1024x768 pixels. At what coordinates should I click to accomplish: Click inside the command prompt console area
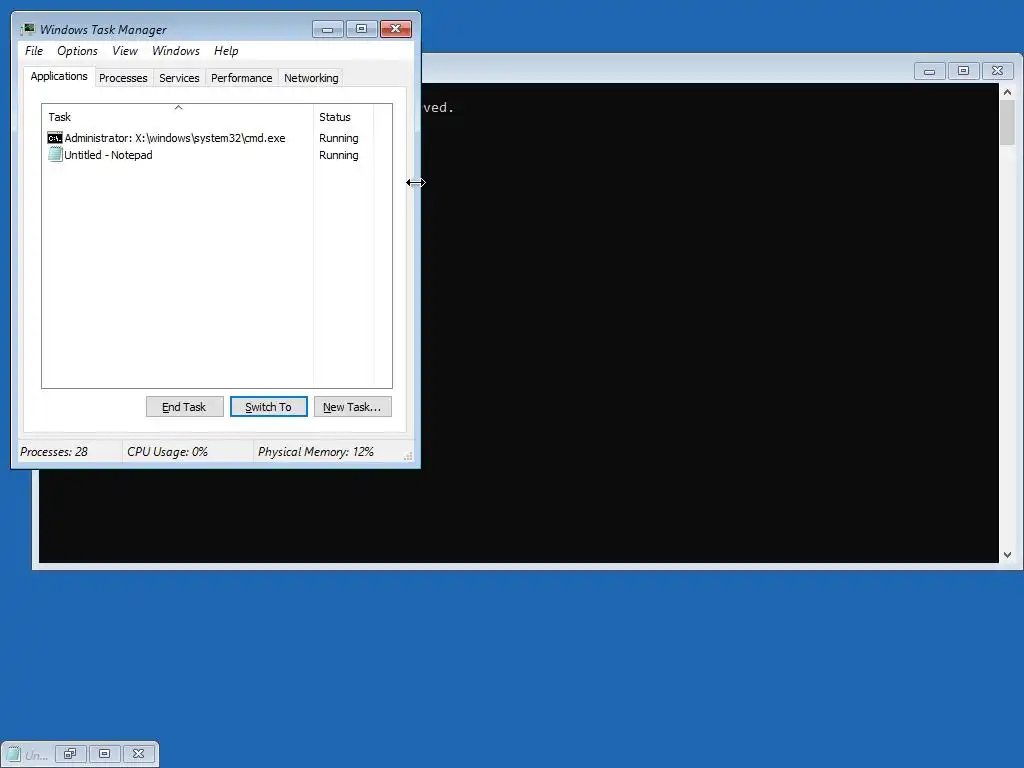(709, 323)
